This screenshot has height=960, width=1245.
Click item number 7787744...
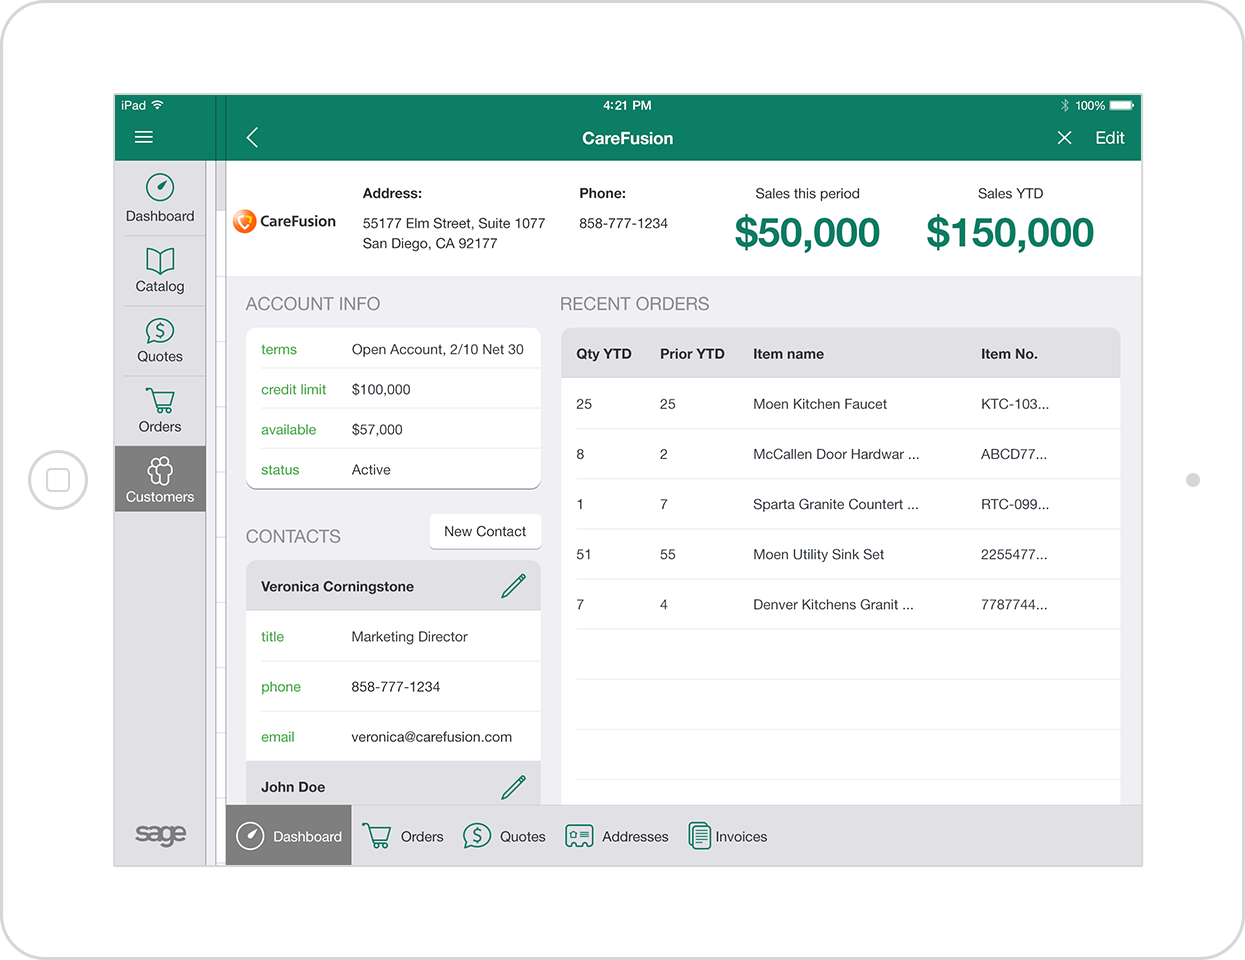click(x=1014, y=604)
